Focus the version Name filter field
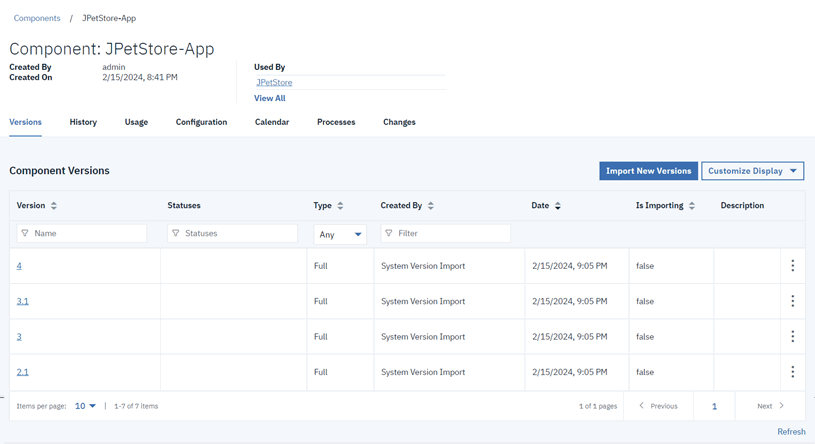Viewport: 815px width, 444px height. 82,233
